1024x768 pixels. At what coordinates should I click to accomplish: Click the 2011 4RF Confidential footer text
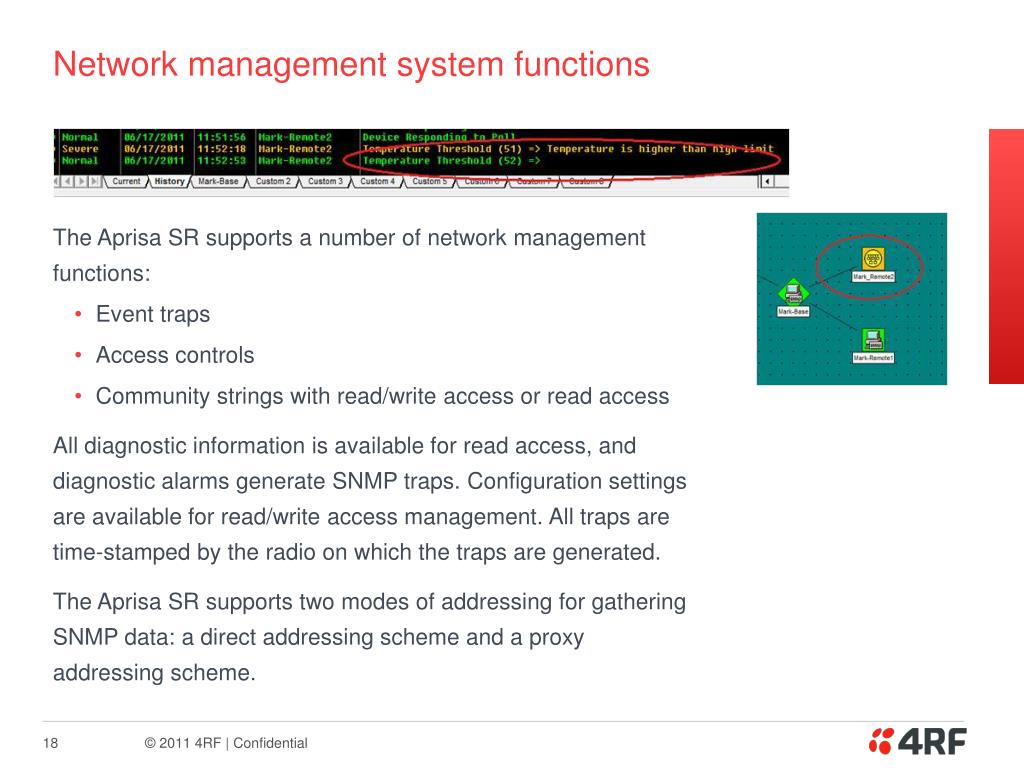pos(226,743)
